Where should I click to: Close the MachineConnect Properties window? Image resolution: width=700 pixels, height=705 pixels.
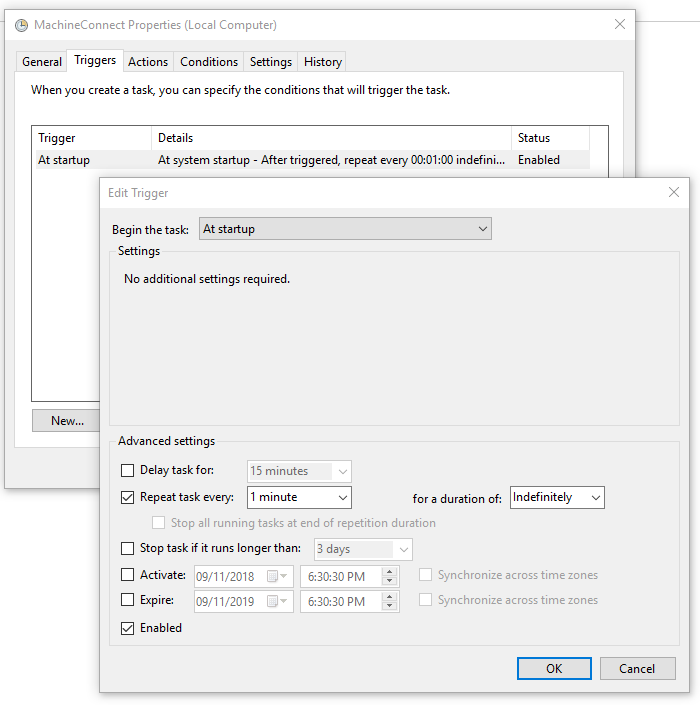tap(620, 25)
